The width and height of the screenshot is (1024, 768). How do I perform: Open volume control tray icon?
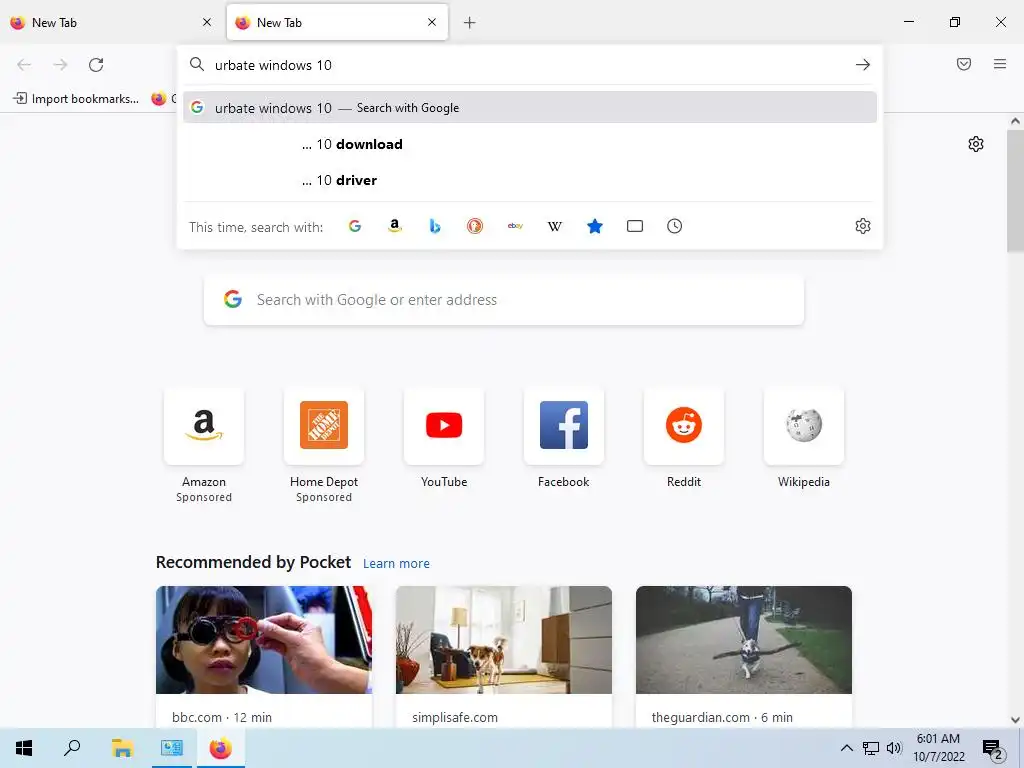(894, 748)
